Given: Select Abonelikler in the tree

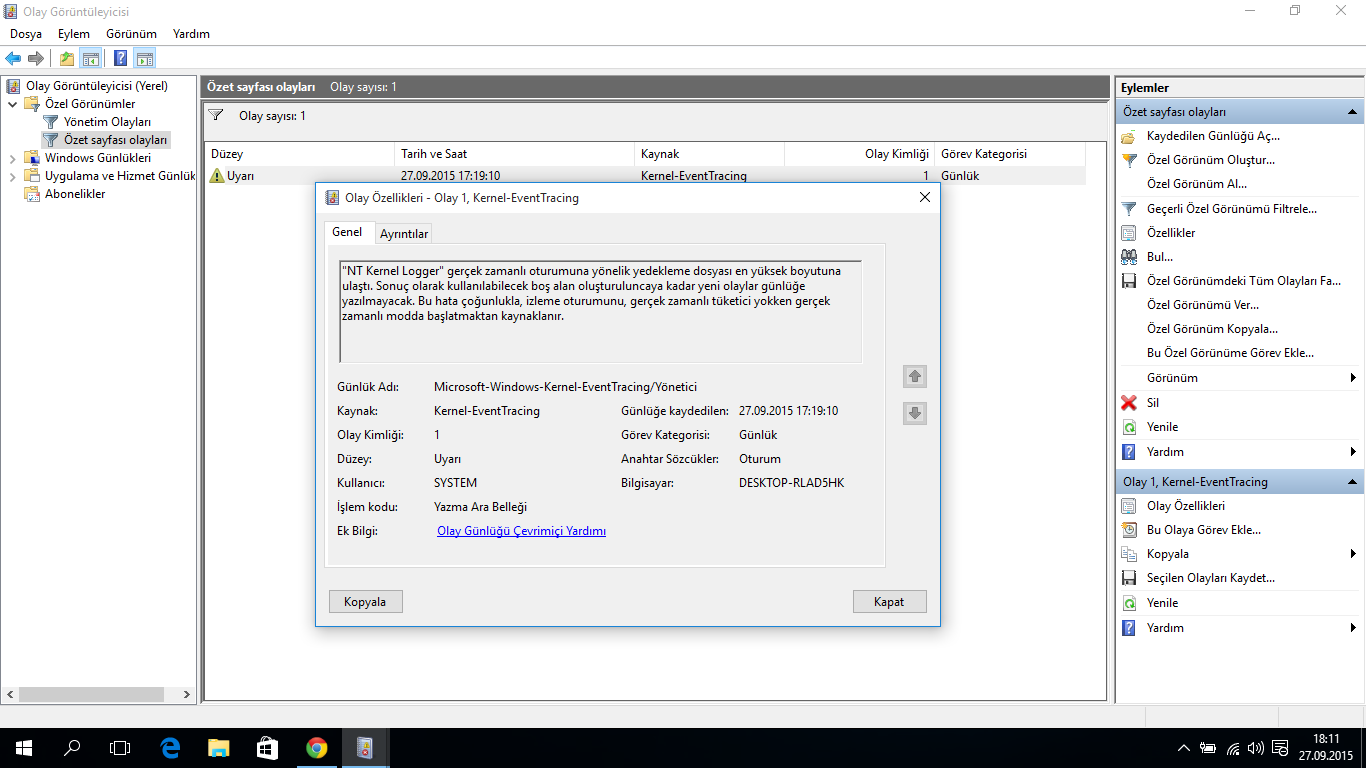Looking at the screenshot, I should 75,194.
